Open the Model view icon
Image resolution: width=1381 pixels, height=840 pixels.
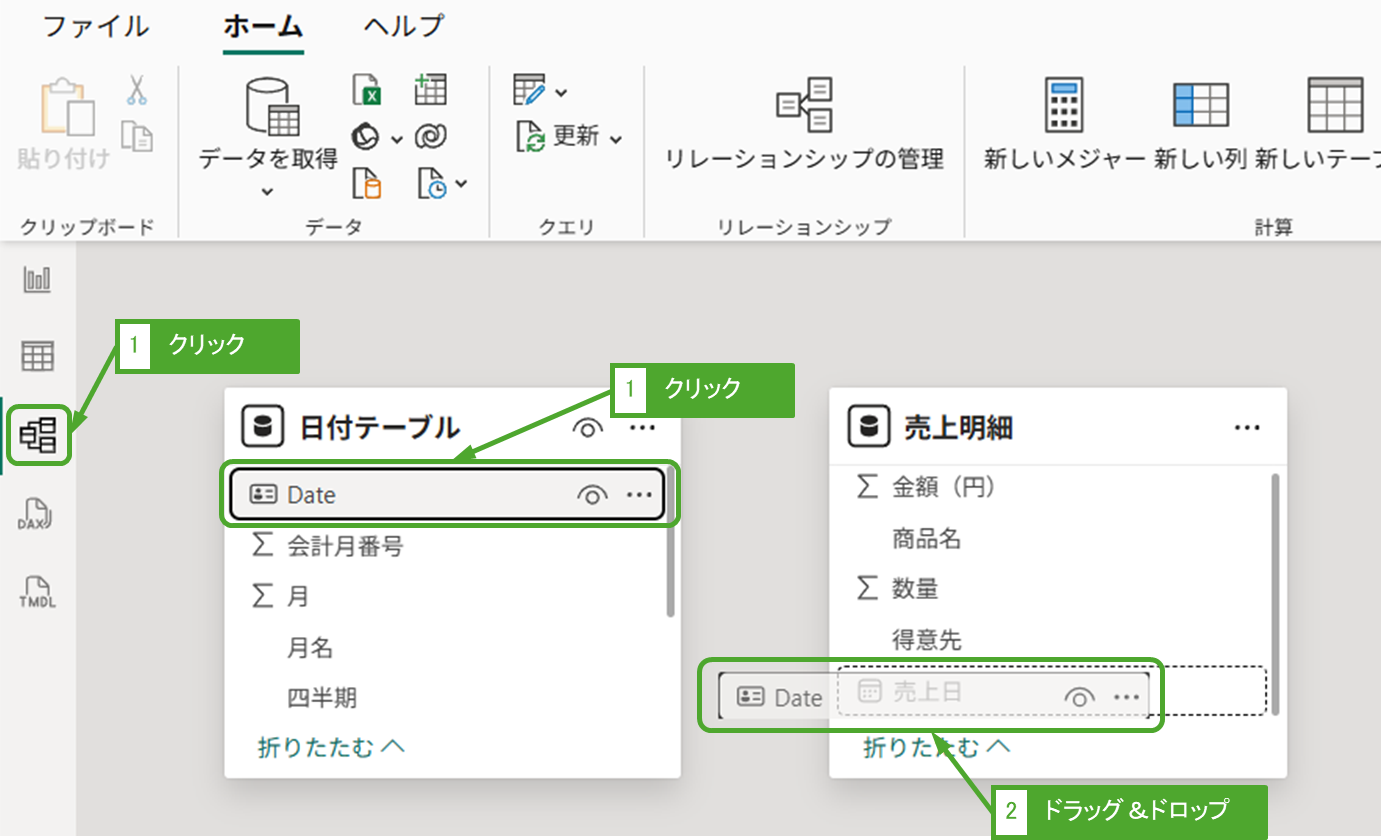38,435
